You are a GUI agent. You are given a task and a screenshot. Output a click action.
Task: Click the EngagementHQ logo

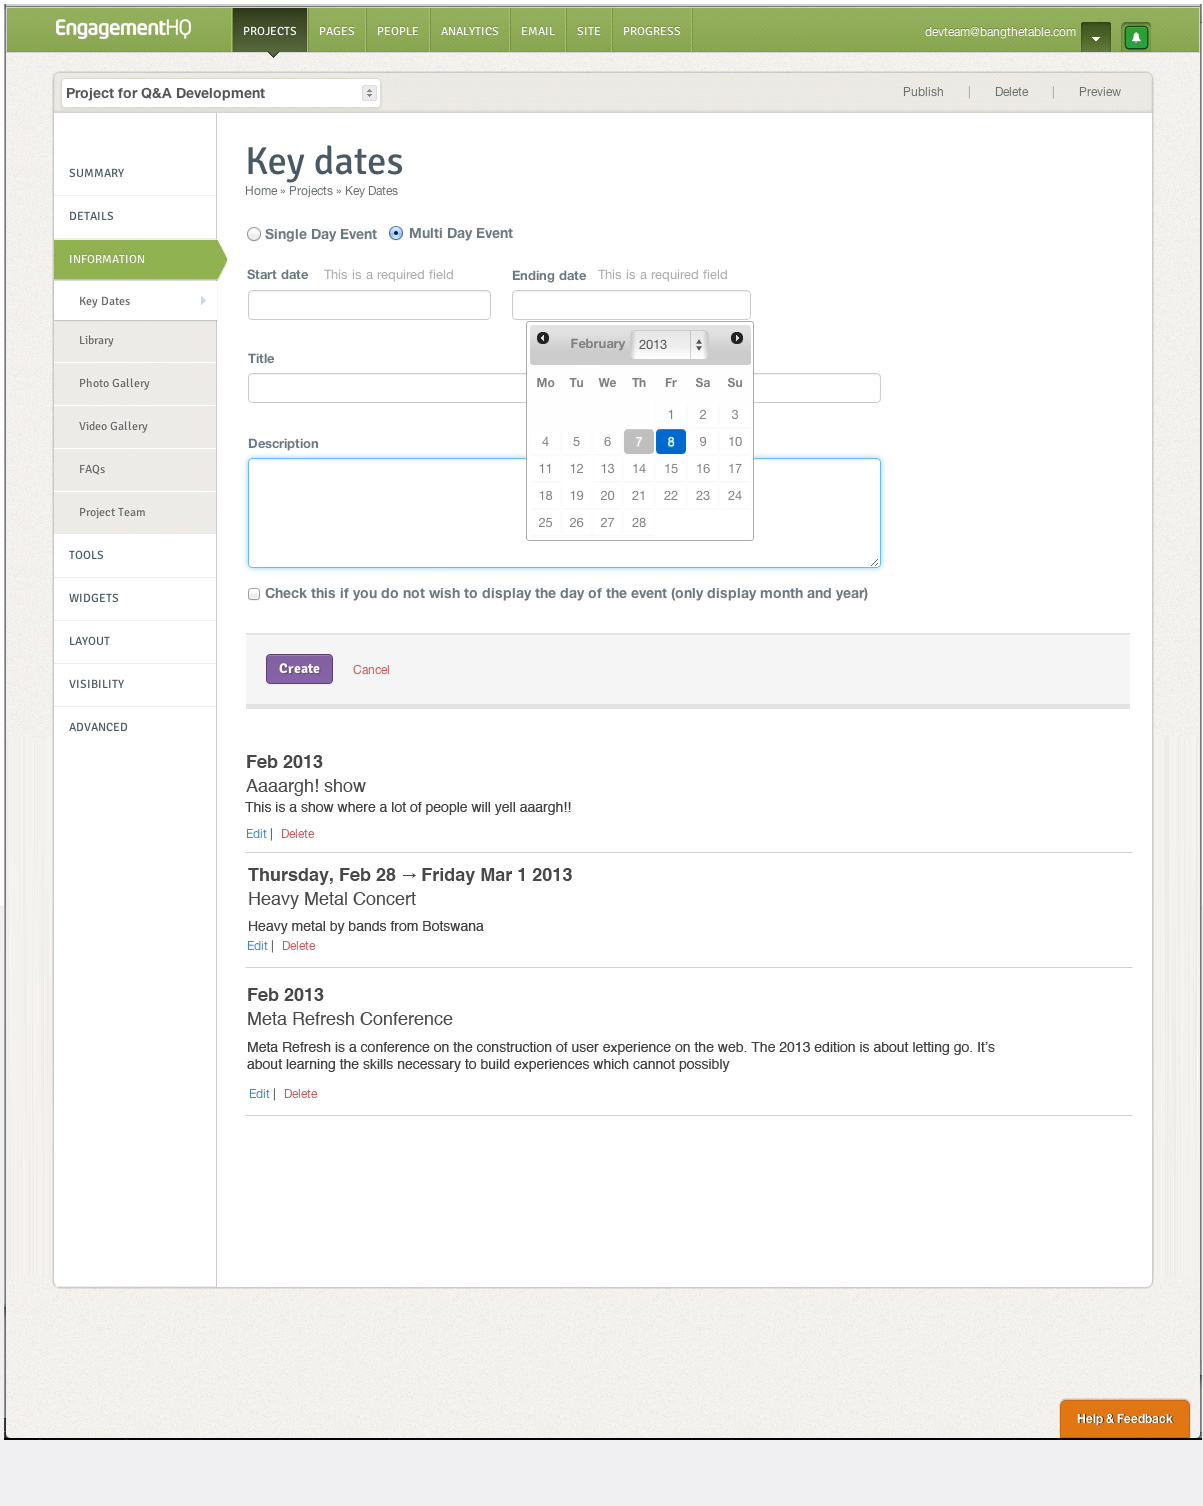tap(122, 29)
